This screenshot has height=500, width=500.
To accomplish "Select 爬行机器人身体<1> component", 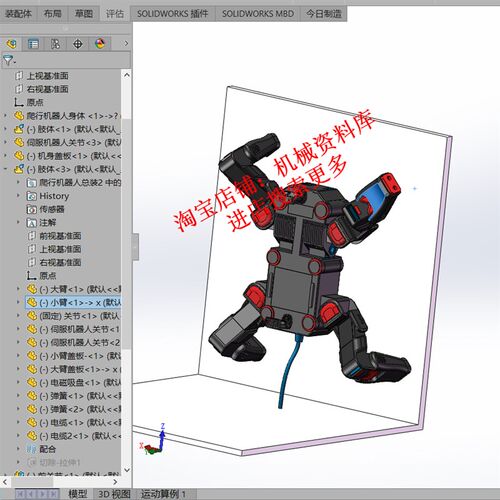I will coord(73,116).
